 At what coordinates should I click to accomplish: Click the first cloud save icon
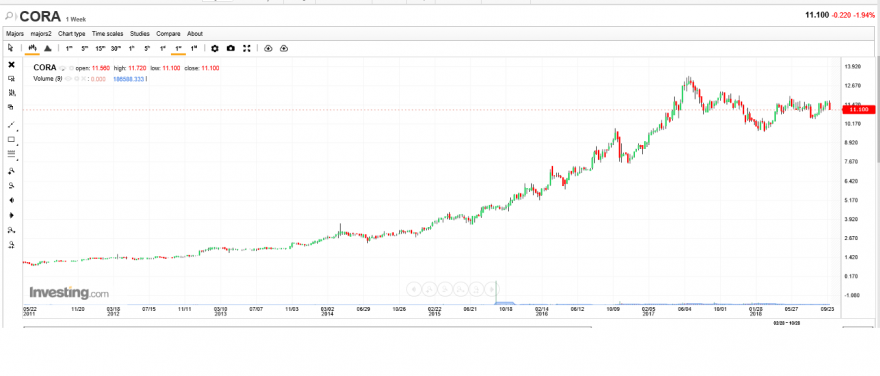(268, 48)
